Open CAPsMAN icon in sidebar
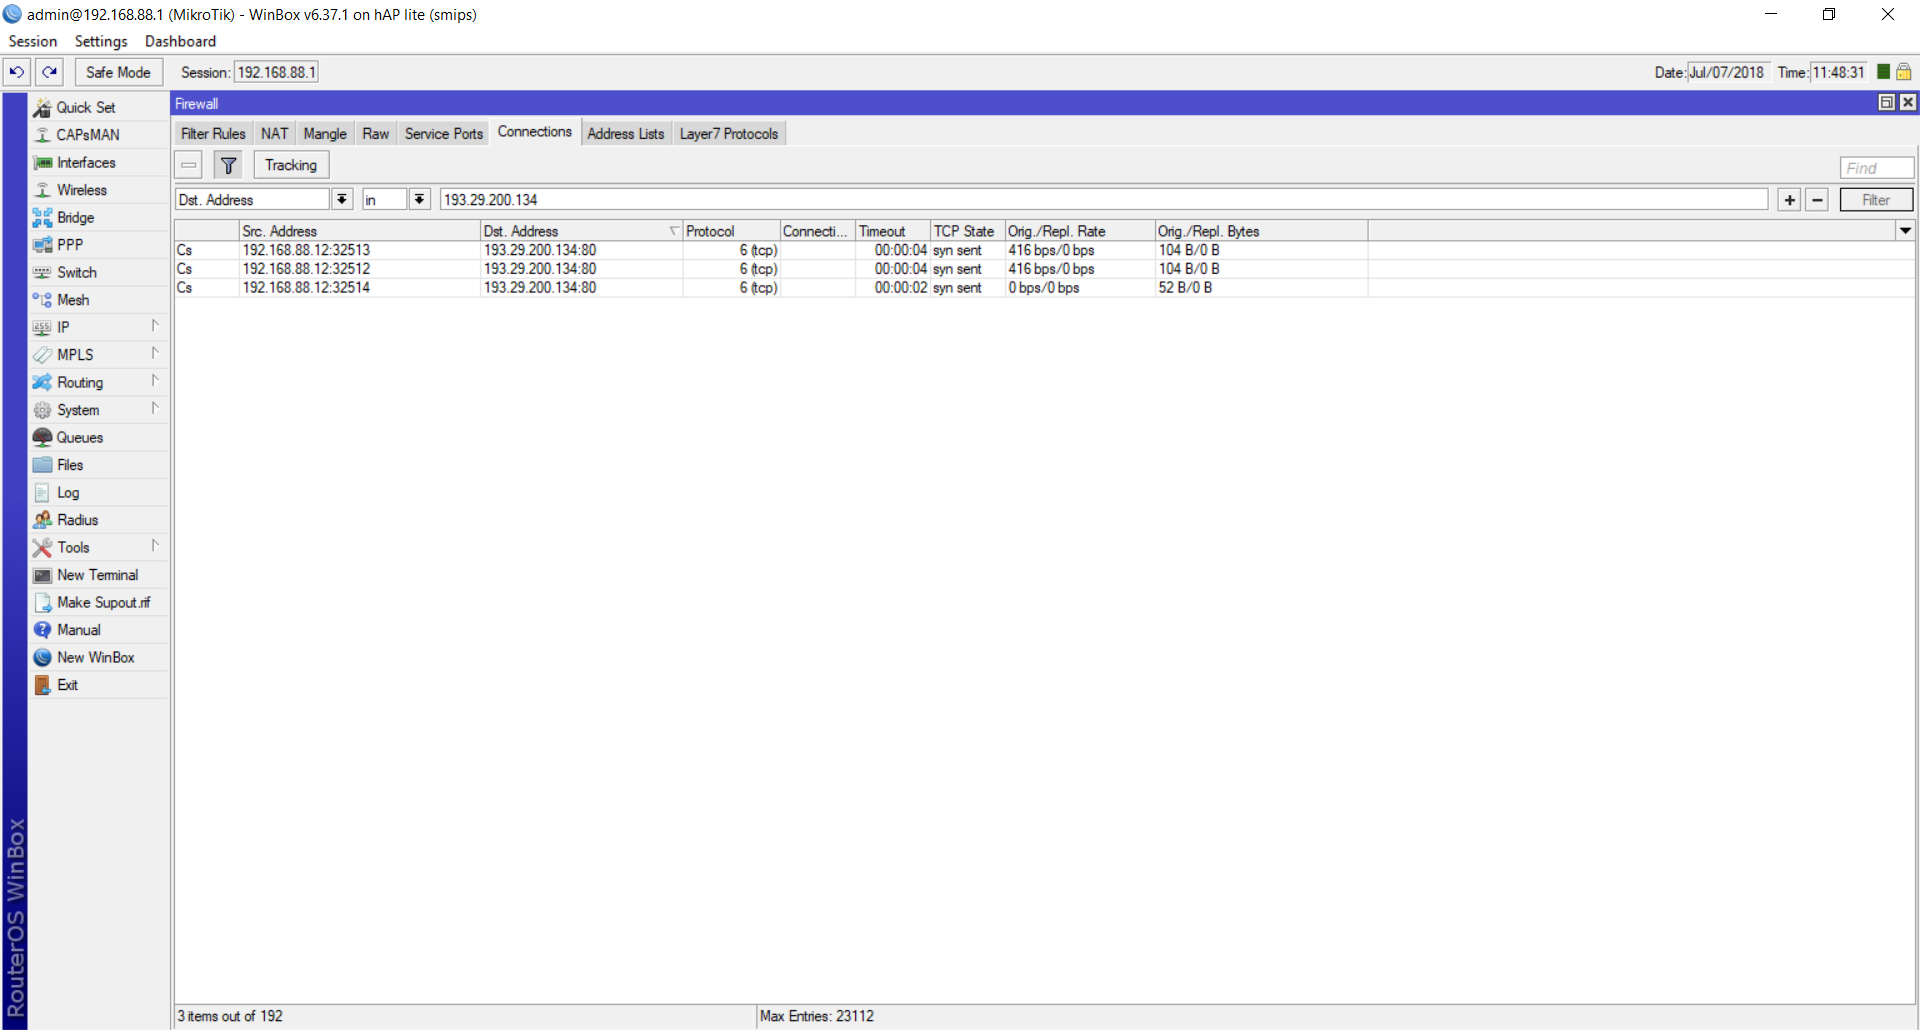1920x1030 pixels. point(42,135)
